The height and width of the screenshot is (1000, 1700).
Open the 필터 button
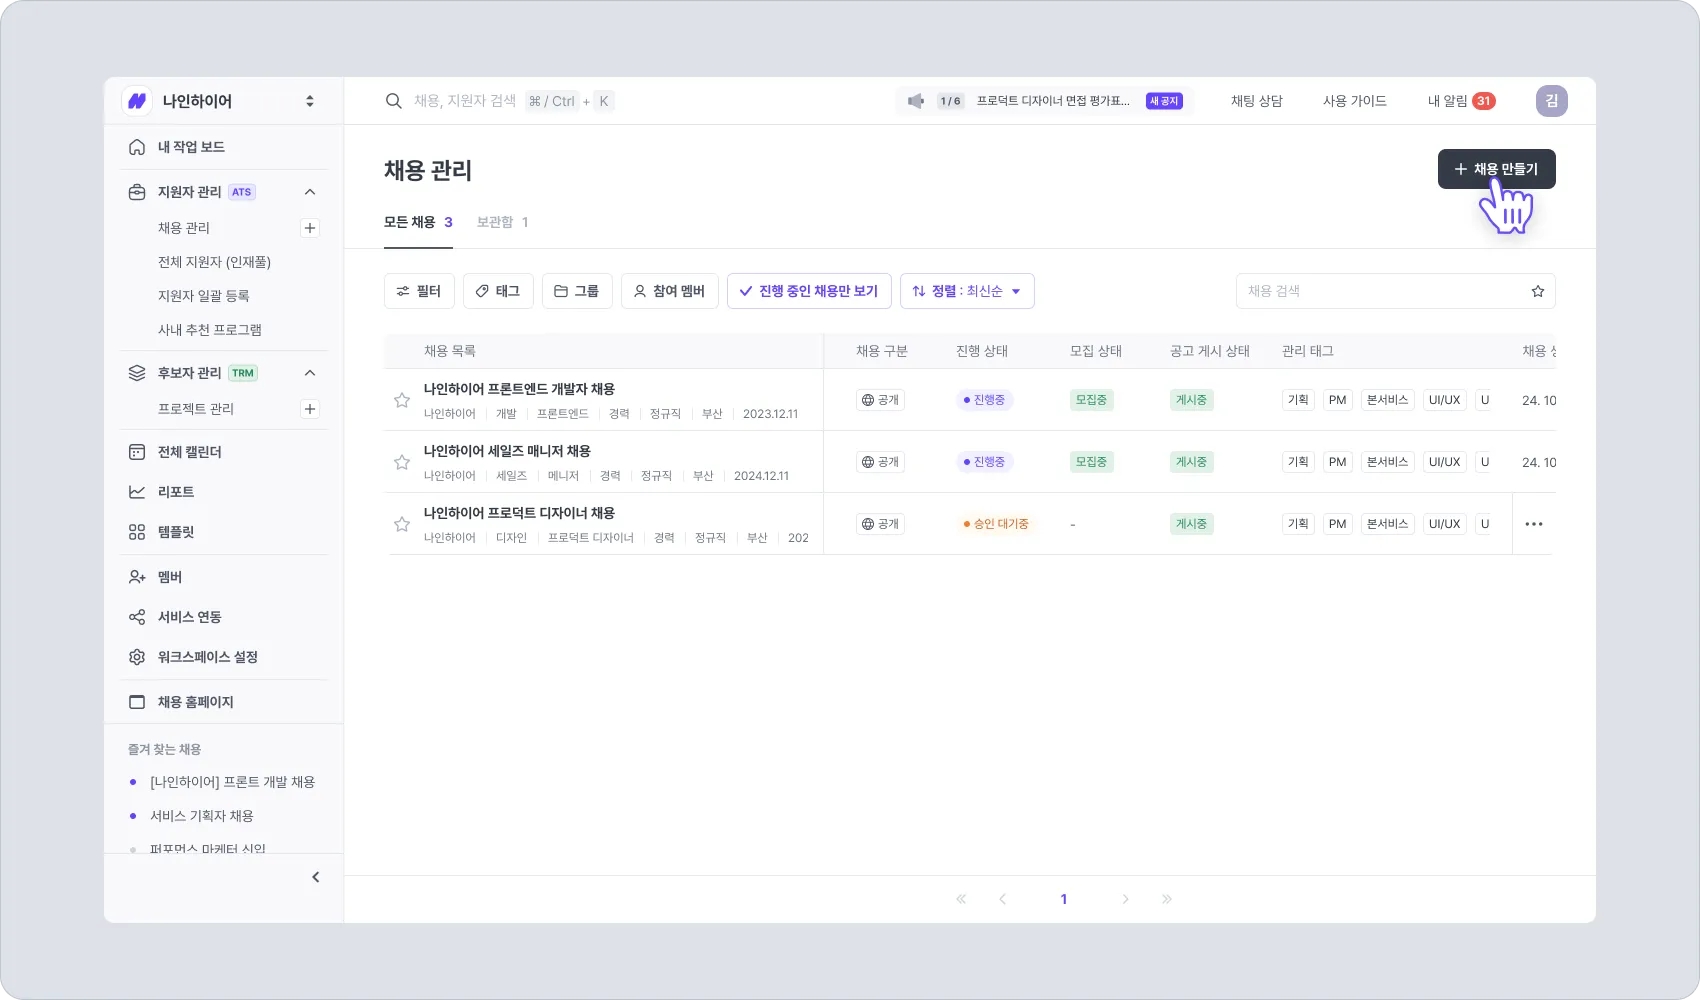point(419,291)
